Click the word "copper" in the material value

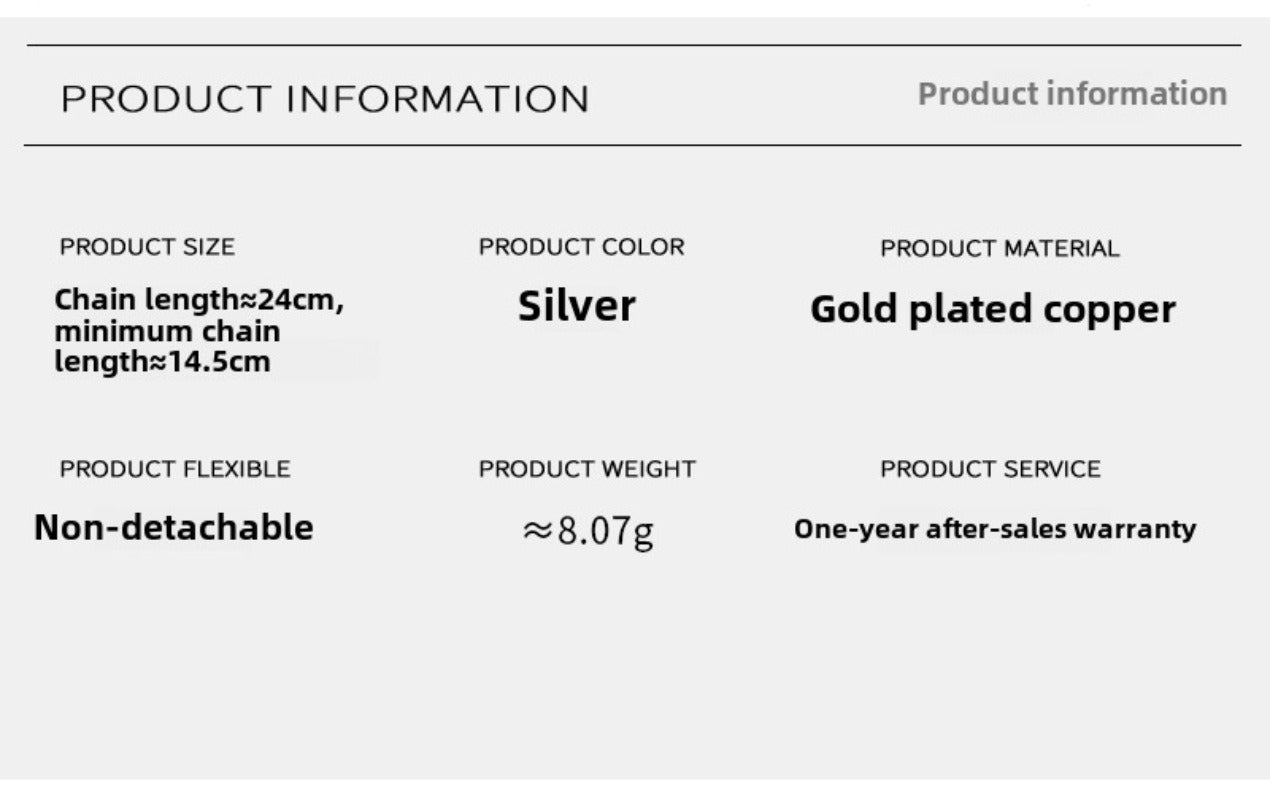1110,310
